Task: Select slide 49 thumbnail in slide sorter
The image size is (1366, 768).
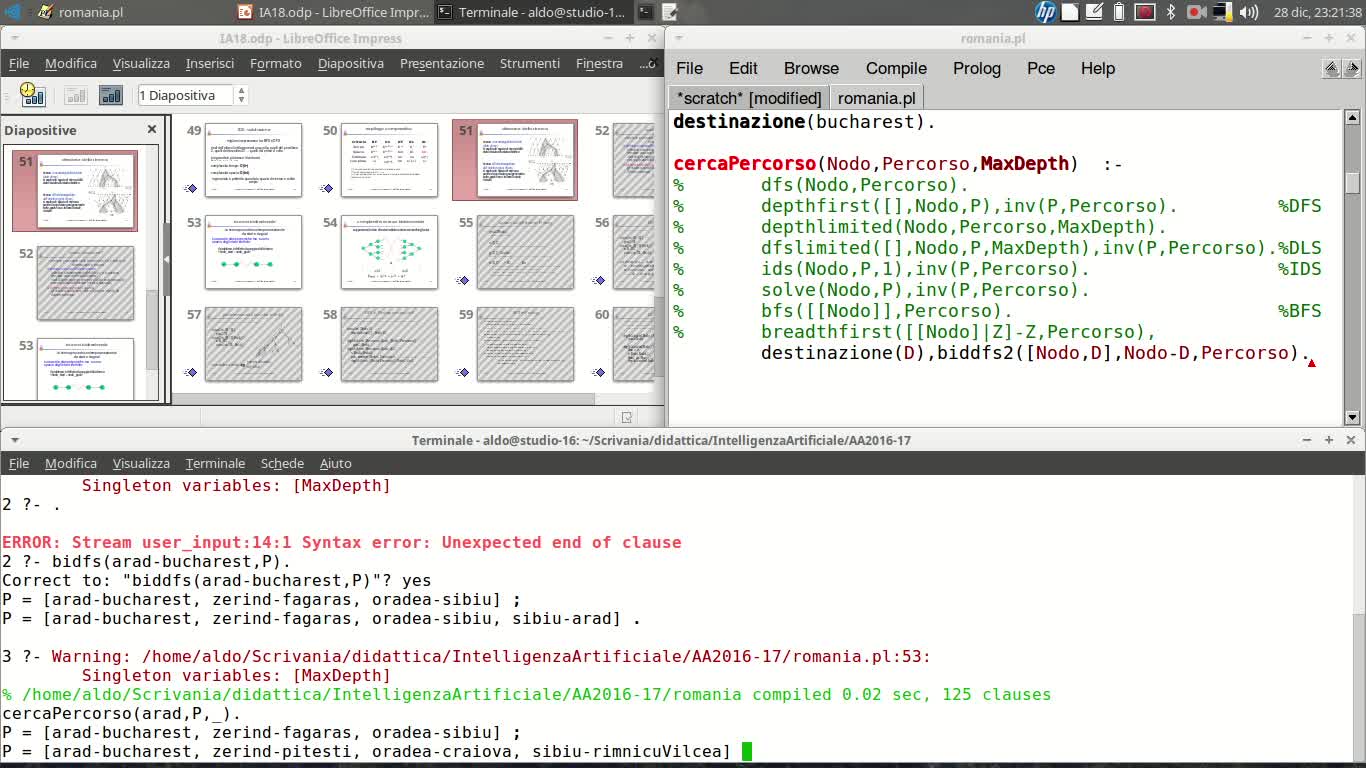Action: tap(253, 159)
